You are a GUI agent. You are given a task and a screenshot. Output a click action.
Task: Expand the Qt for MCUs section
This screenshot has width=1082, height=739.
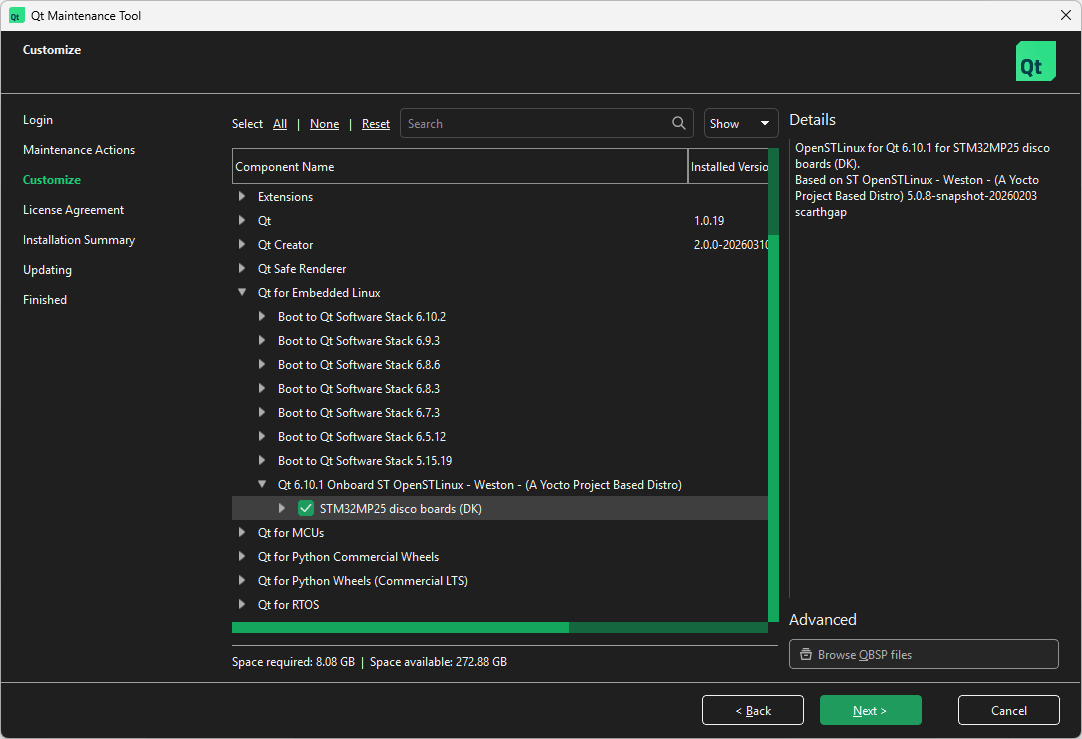tap(241, 532)
